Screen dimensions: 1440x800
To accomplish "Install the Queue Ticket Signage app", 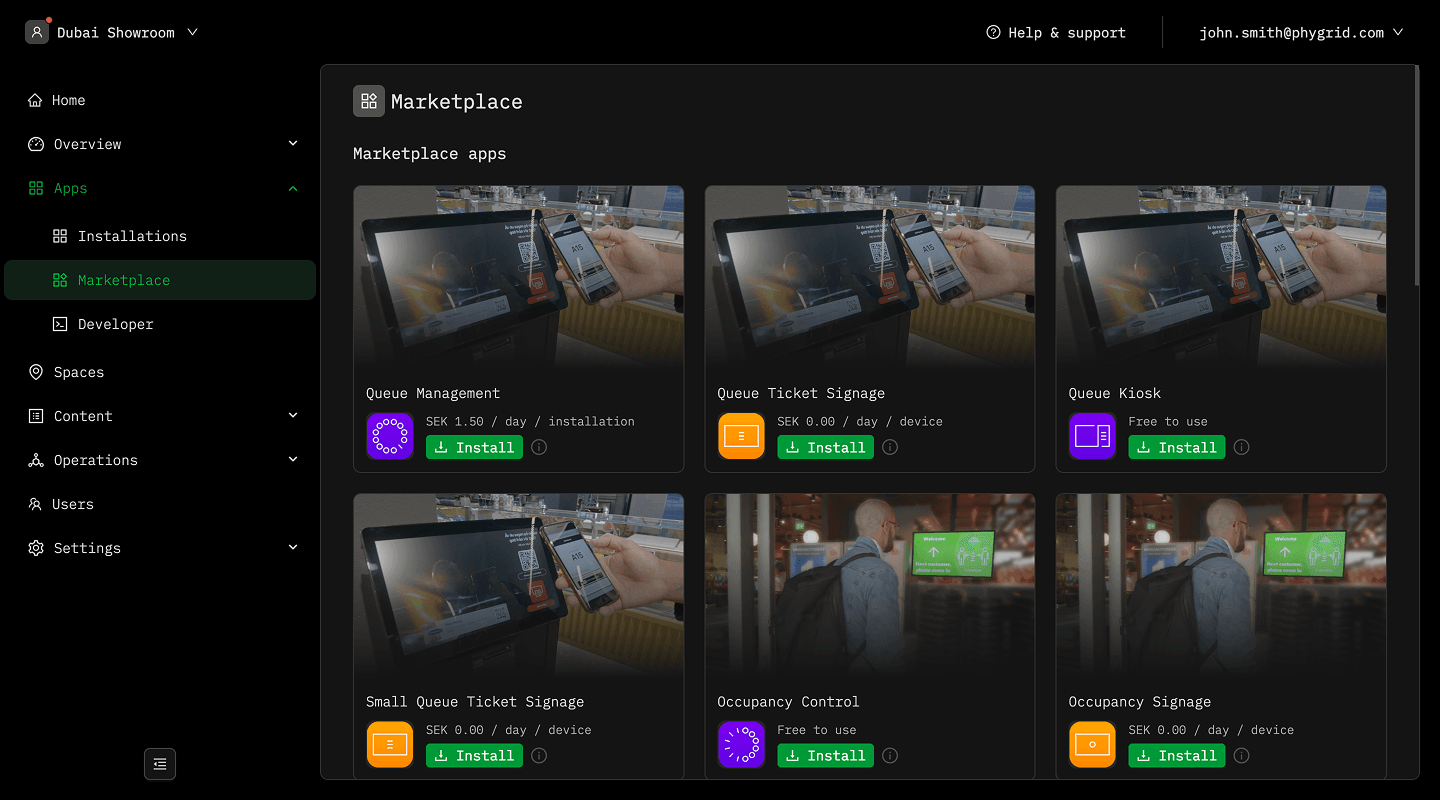I will 825,447.
